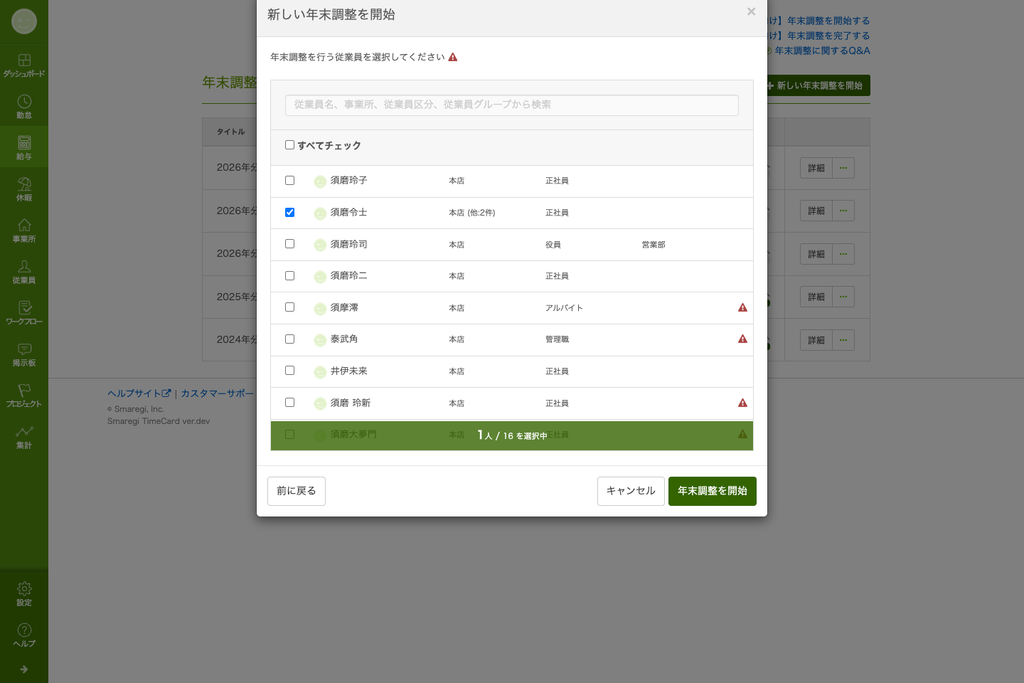Close the 新しい年末調整を開始 dialog
This screenshot has height=683, width=1024.
751,12
